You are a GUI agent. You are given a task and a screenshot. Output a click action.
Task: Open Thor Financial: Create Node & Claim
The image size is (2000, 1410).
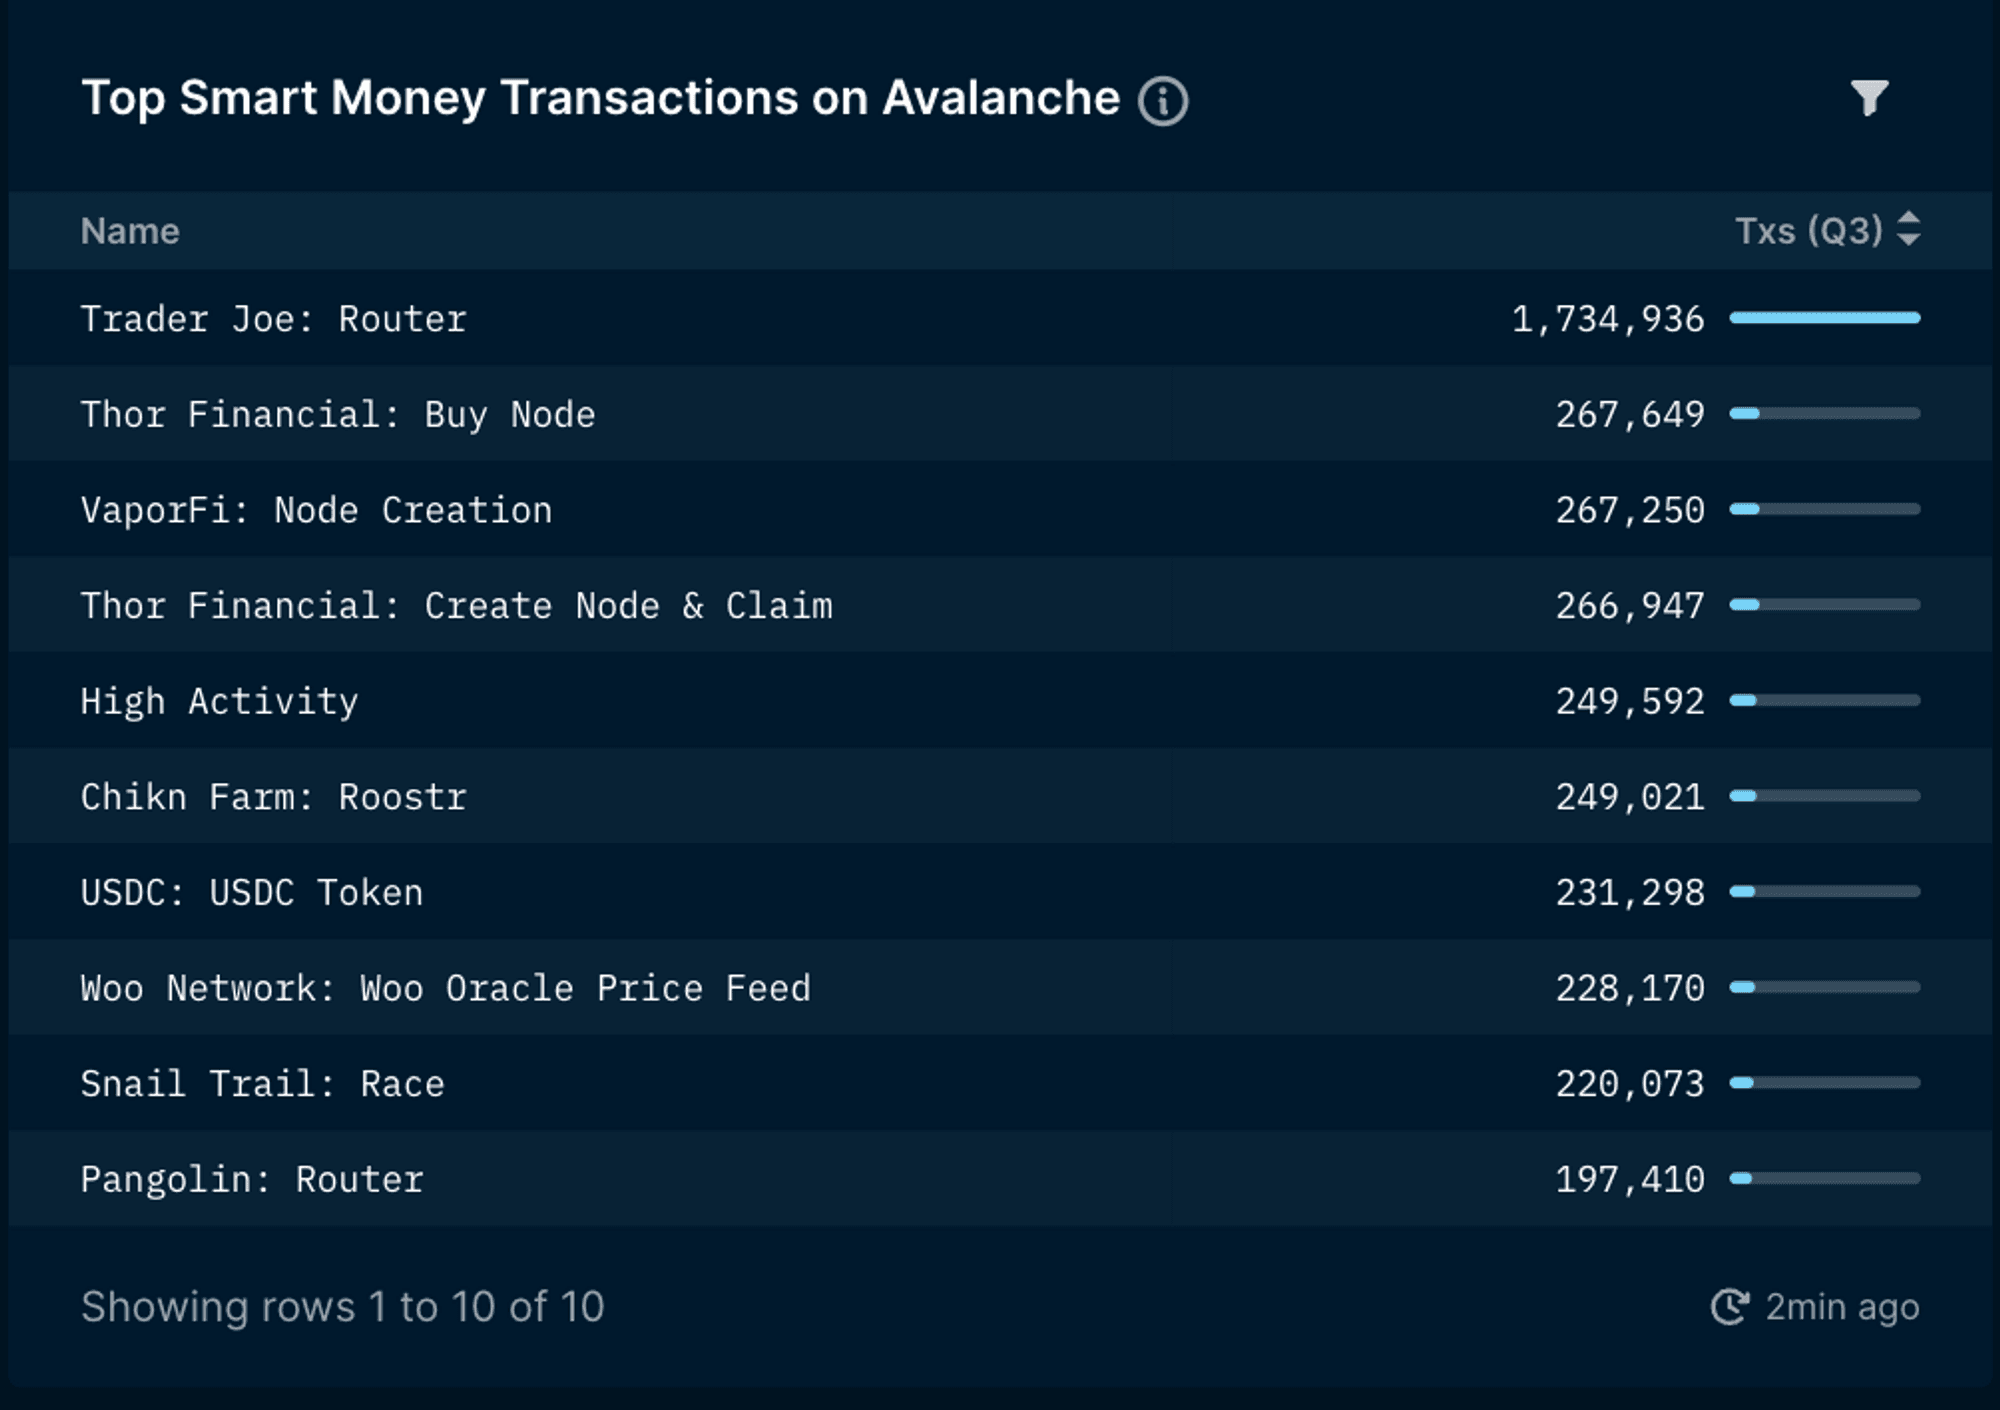1000,605
